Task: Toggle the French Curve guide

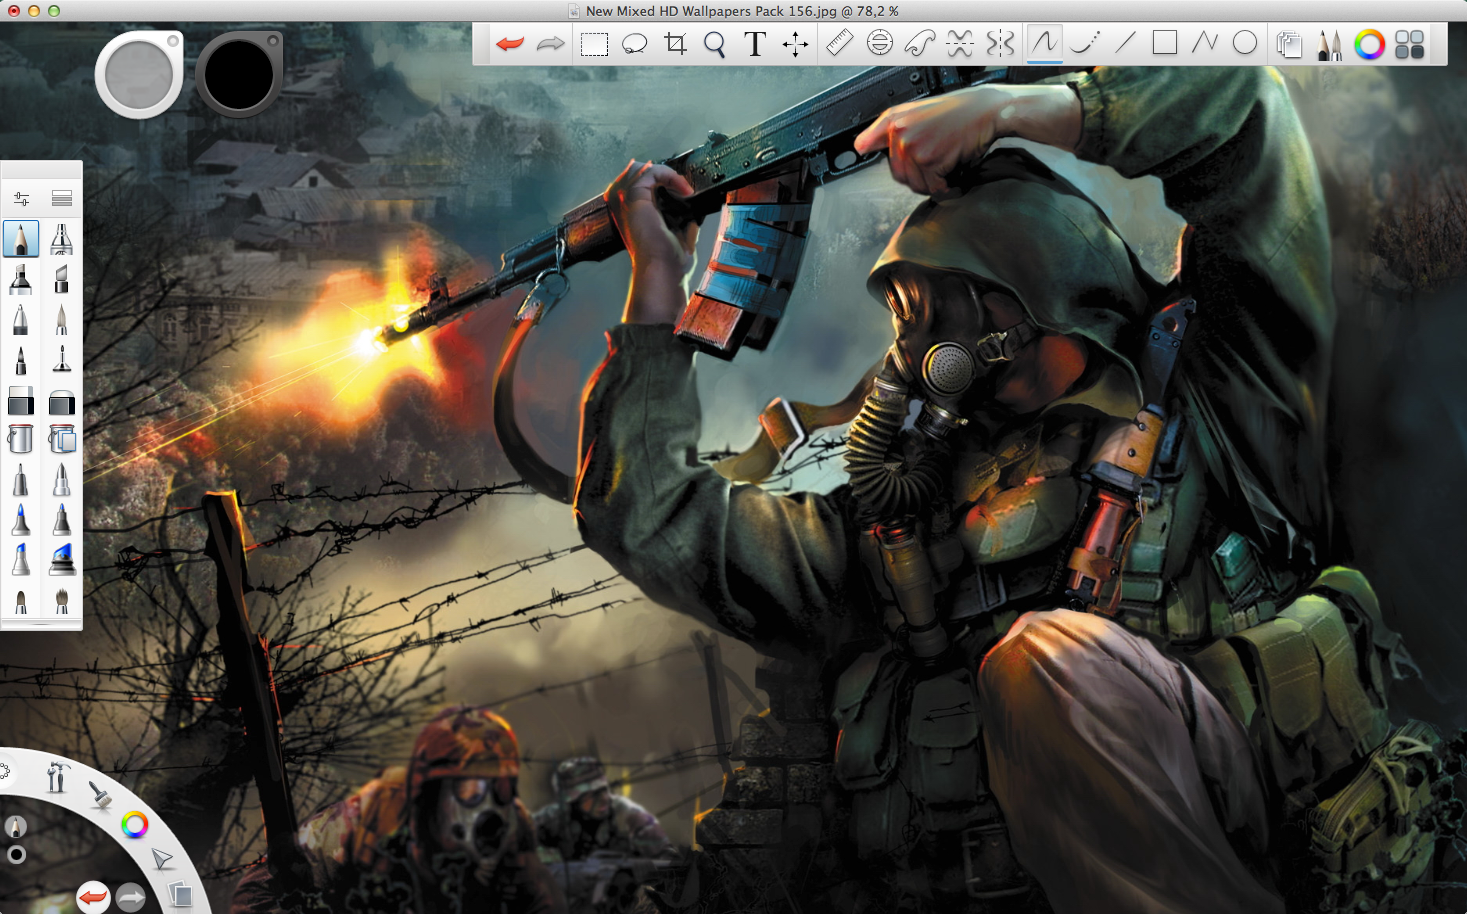Action: tap(920, 43)
